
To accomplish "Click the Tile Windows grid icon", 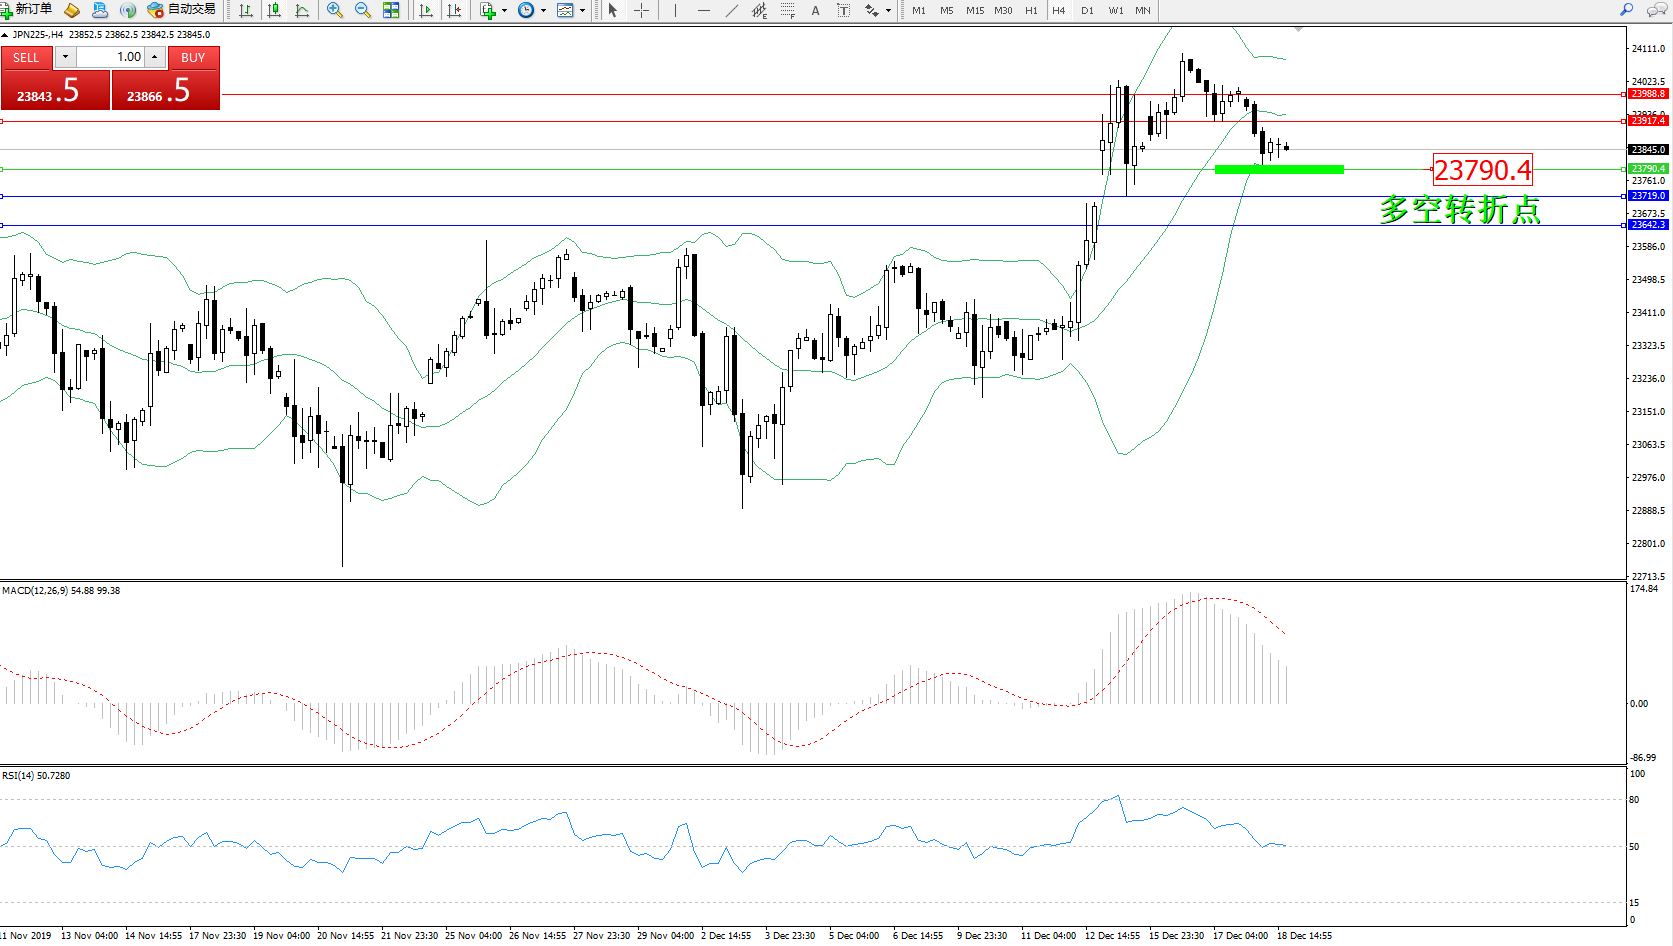I will coord(391,10).
